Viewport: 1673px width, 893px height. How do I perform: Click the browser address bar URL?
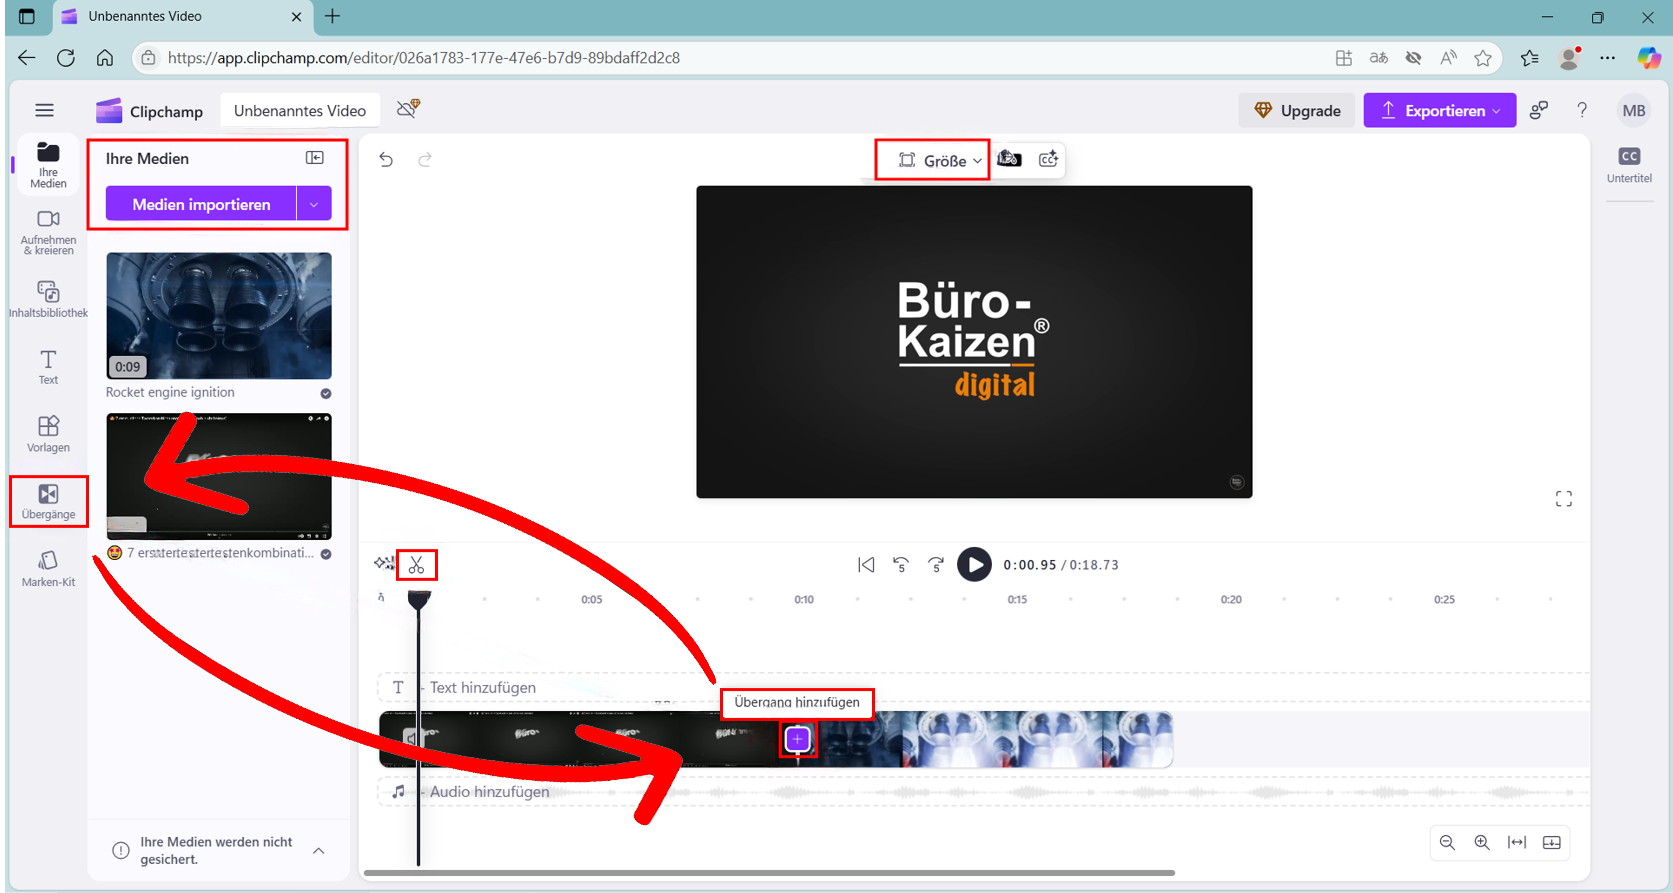(424, 58)
